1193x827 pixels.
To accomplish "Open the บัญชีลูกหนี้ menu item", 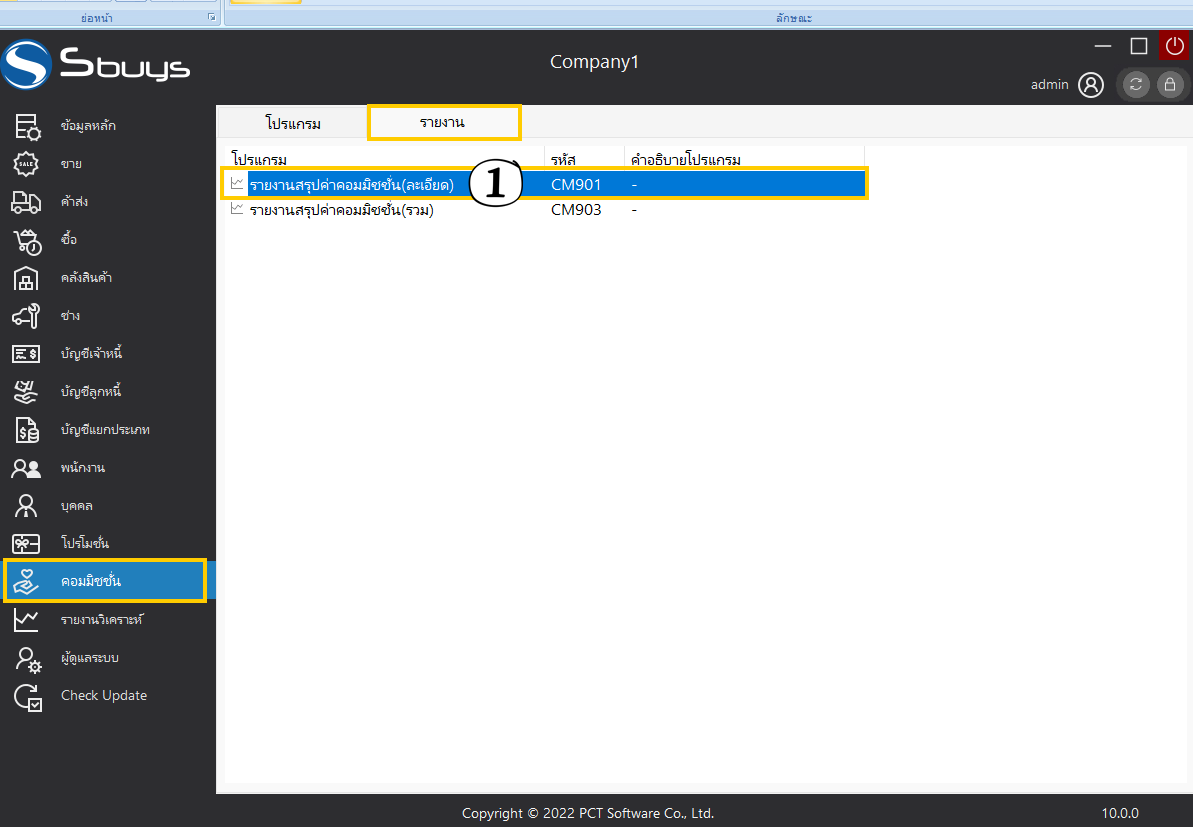I will pos(90,392).
